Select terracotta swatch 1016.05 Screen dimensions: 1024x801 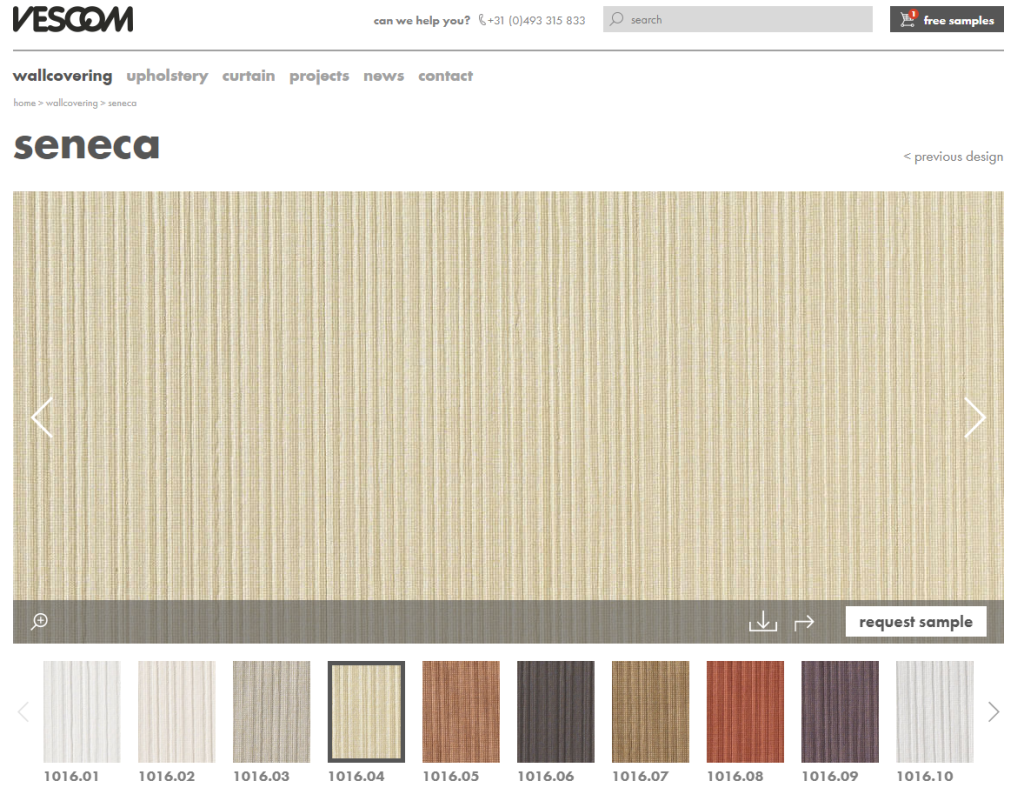[x=461, y=712]
